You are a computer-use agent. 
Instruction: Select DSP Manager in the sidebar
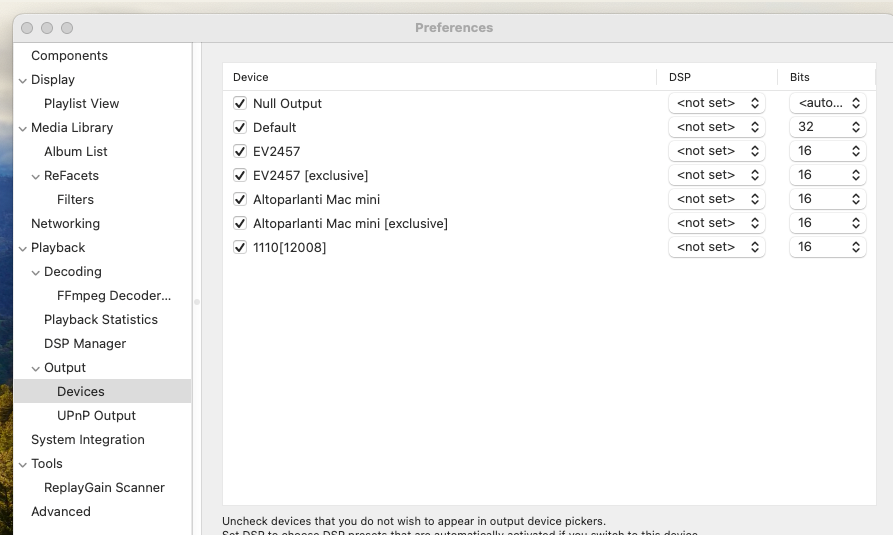[x=85, y=344]
